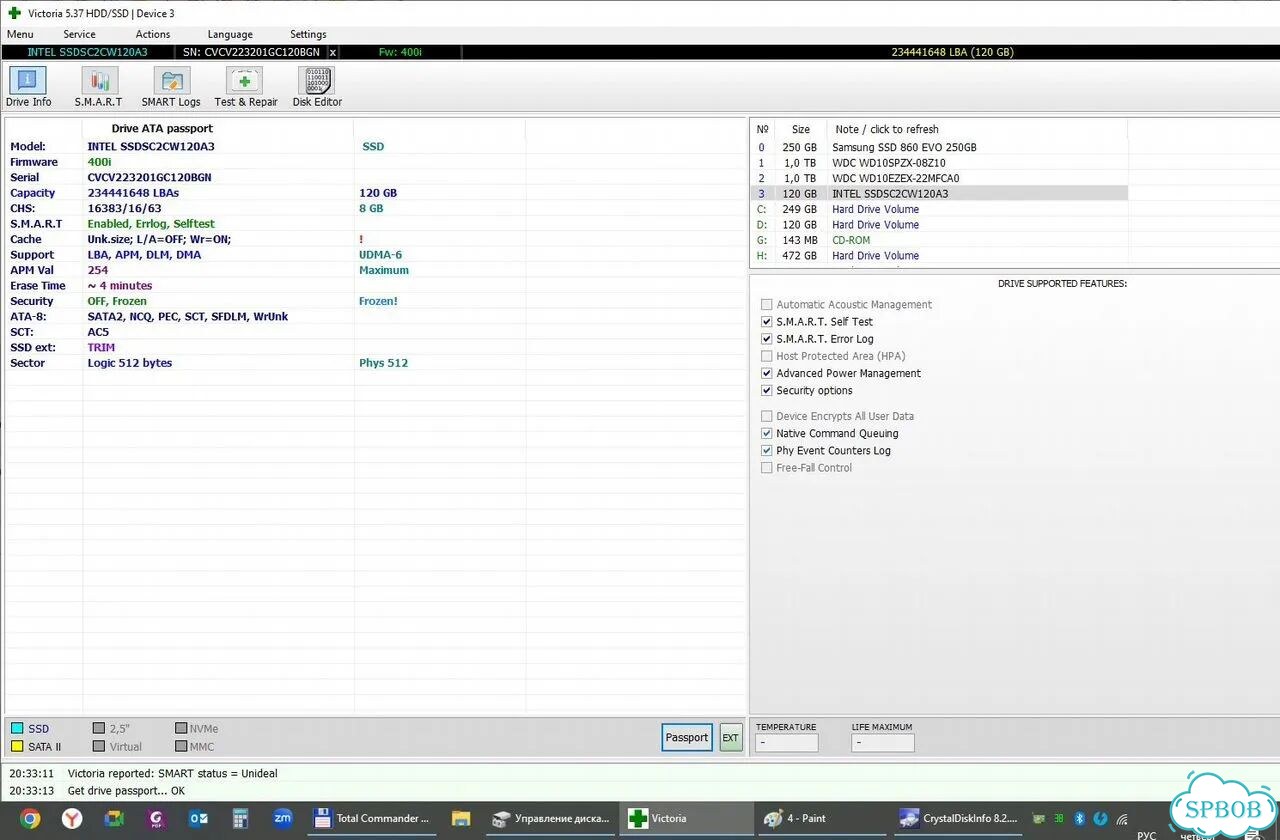This screenshot has width=1280, height=840.
Task: Click the UDMA-6 value in Support row
Action: tap(380, 255)
